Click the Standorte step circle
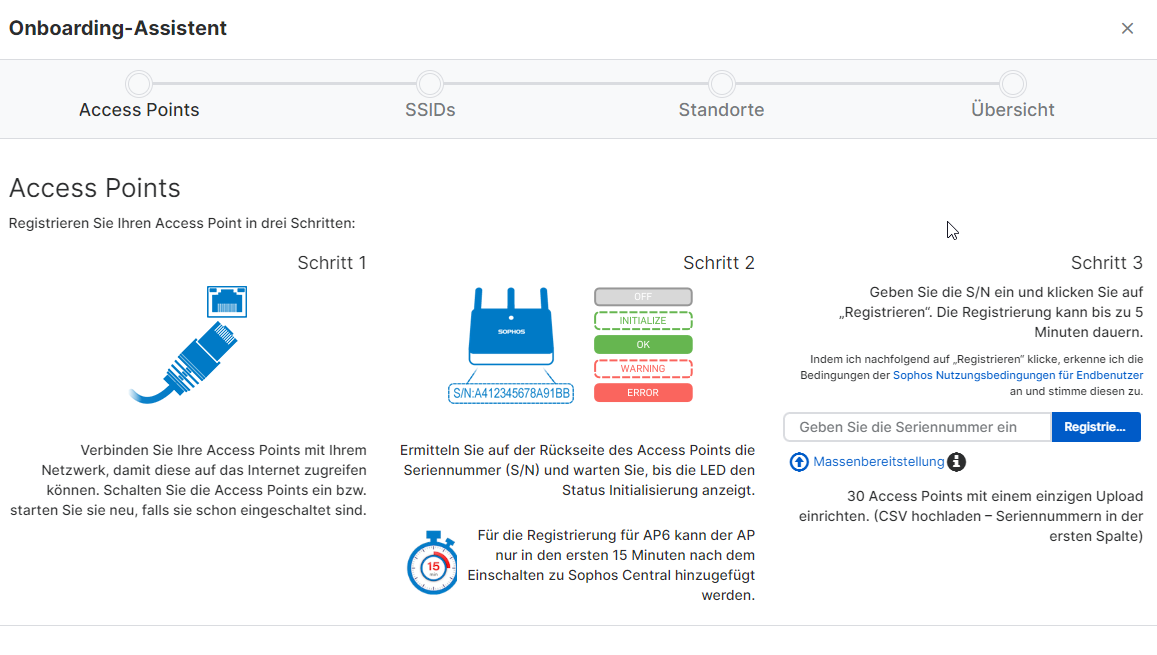 [x=722, y=84]
